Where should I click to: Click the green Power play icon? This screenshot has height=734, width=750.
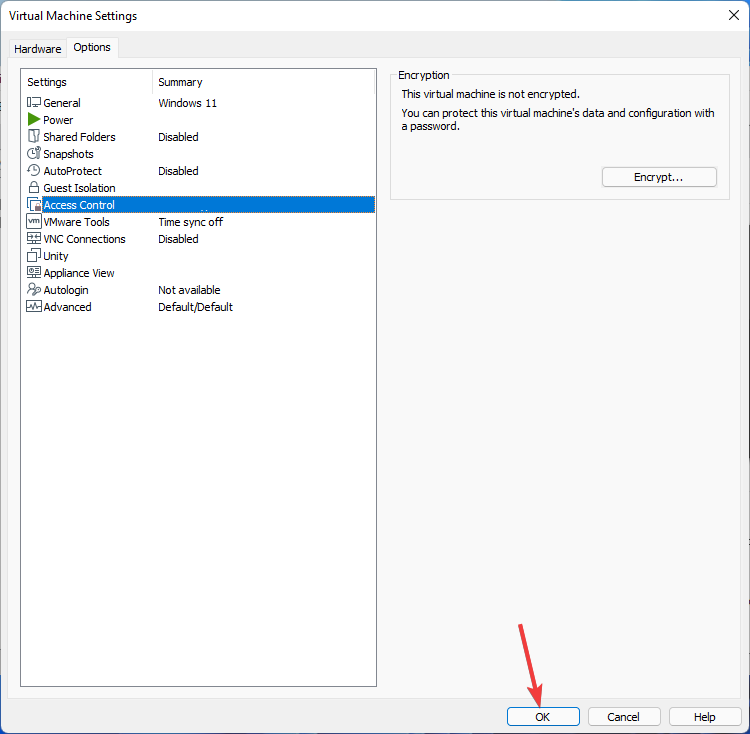point(33,119)
